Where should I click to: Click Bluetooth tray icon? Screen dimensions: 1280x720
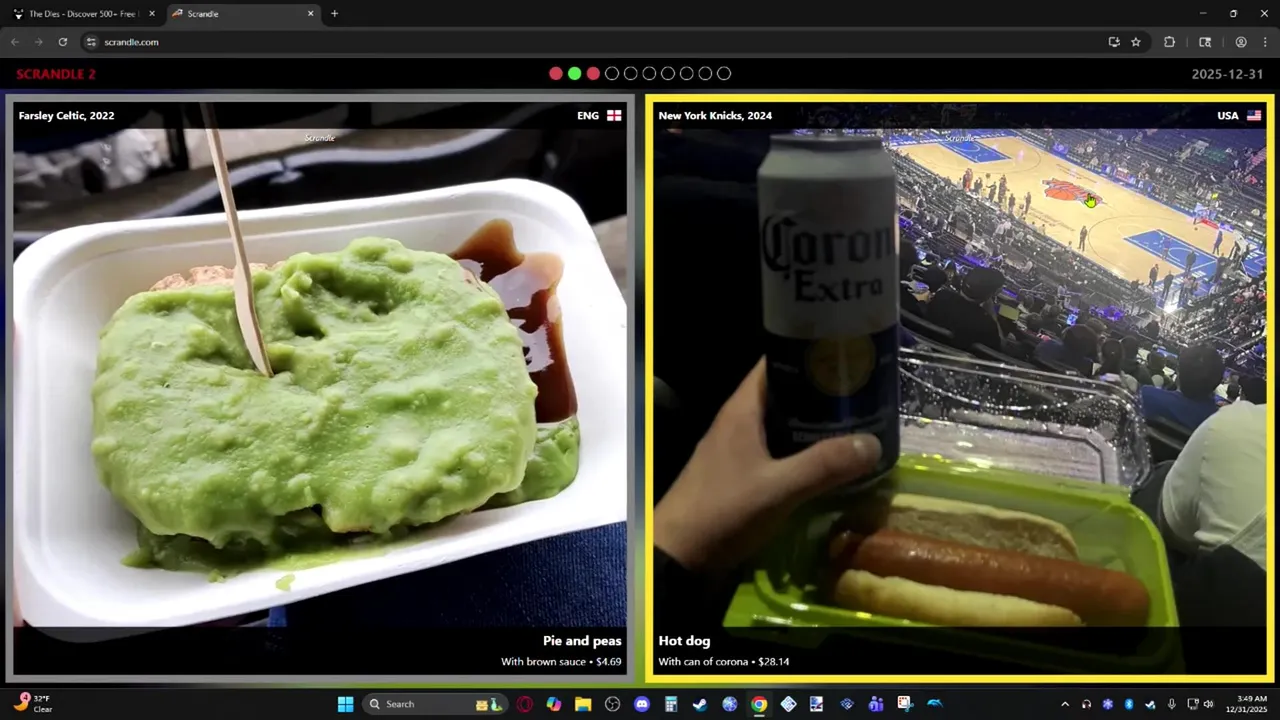1129,704
